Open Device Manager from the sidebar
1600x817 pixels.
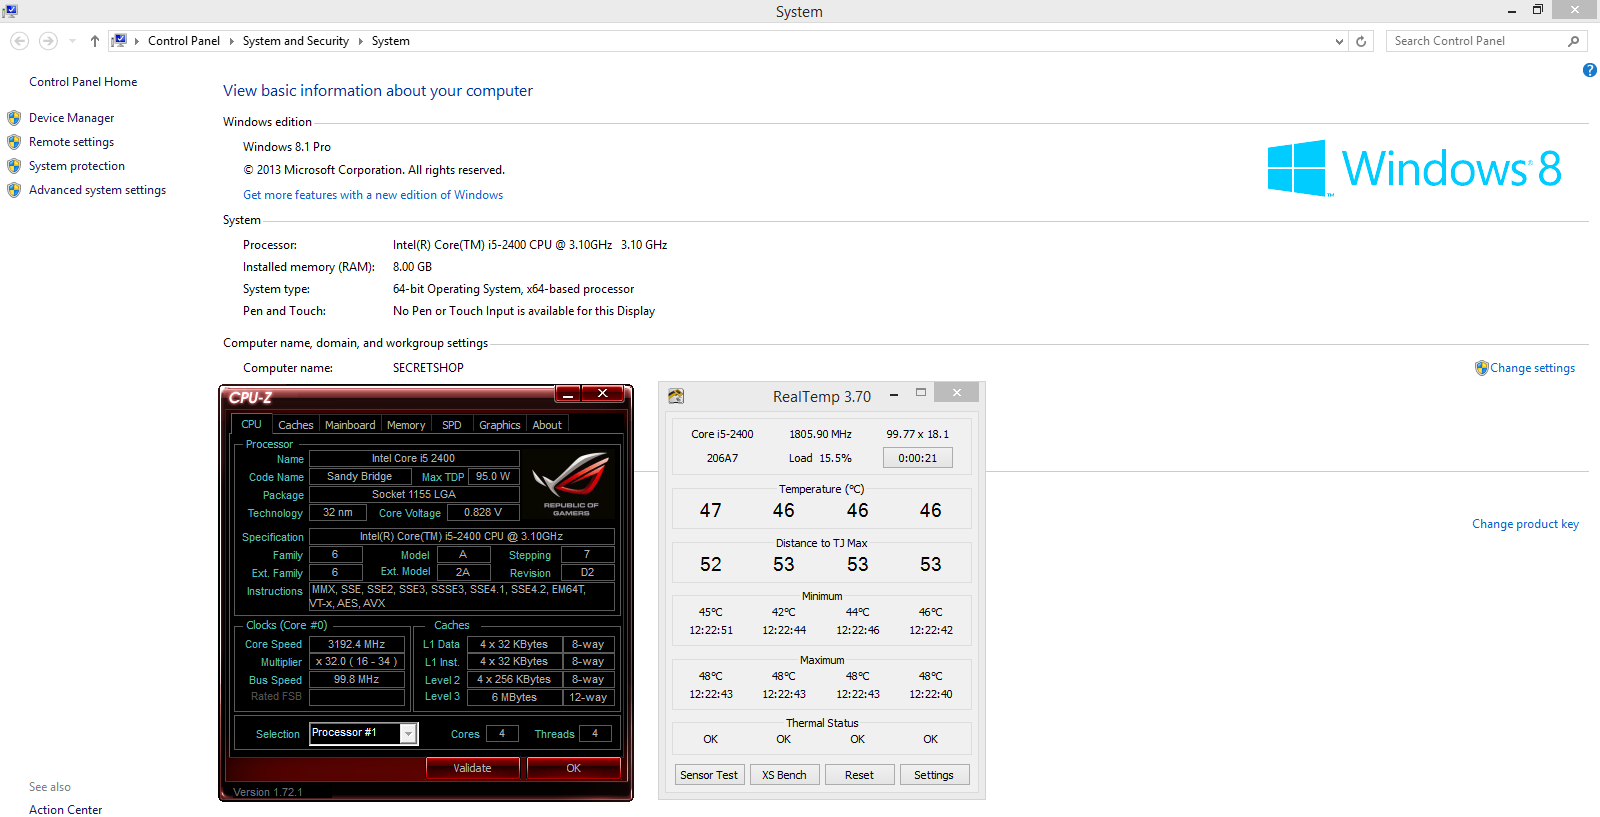(71, 118)
